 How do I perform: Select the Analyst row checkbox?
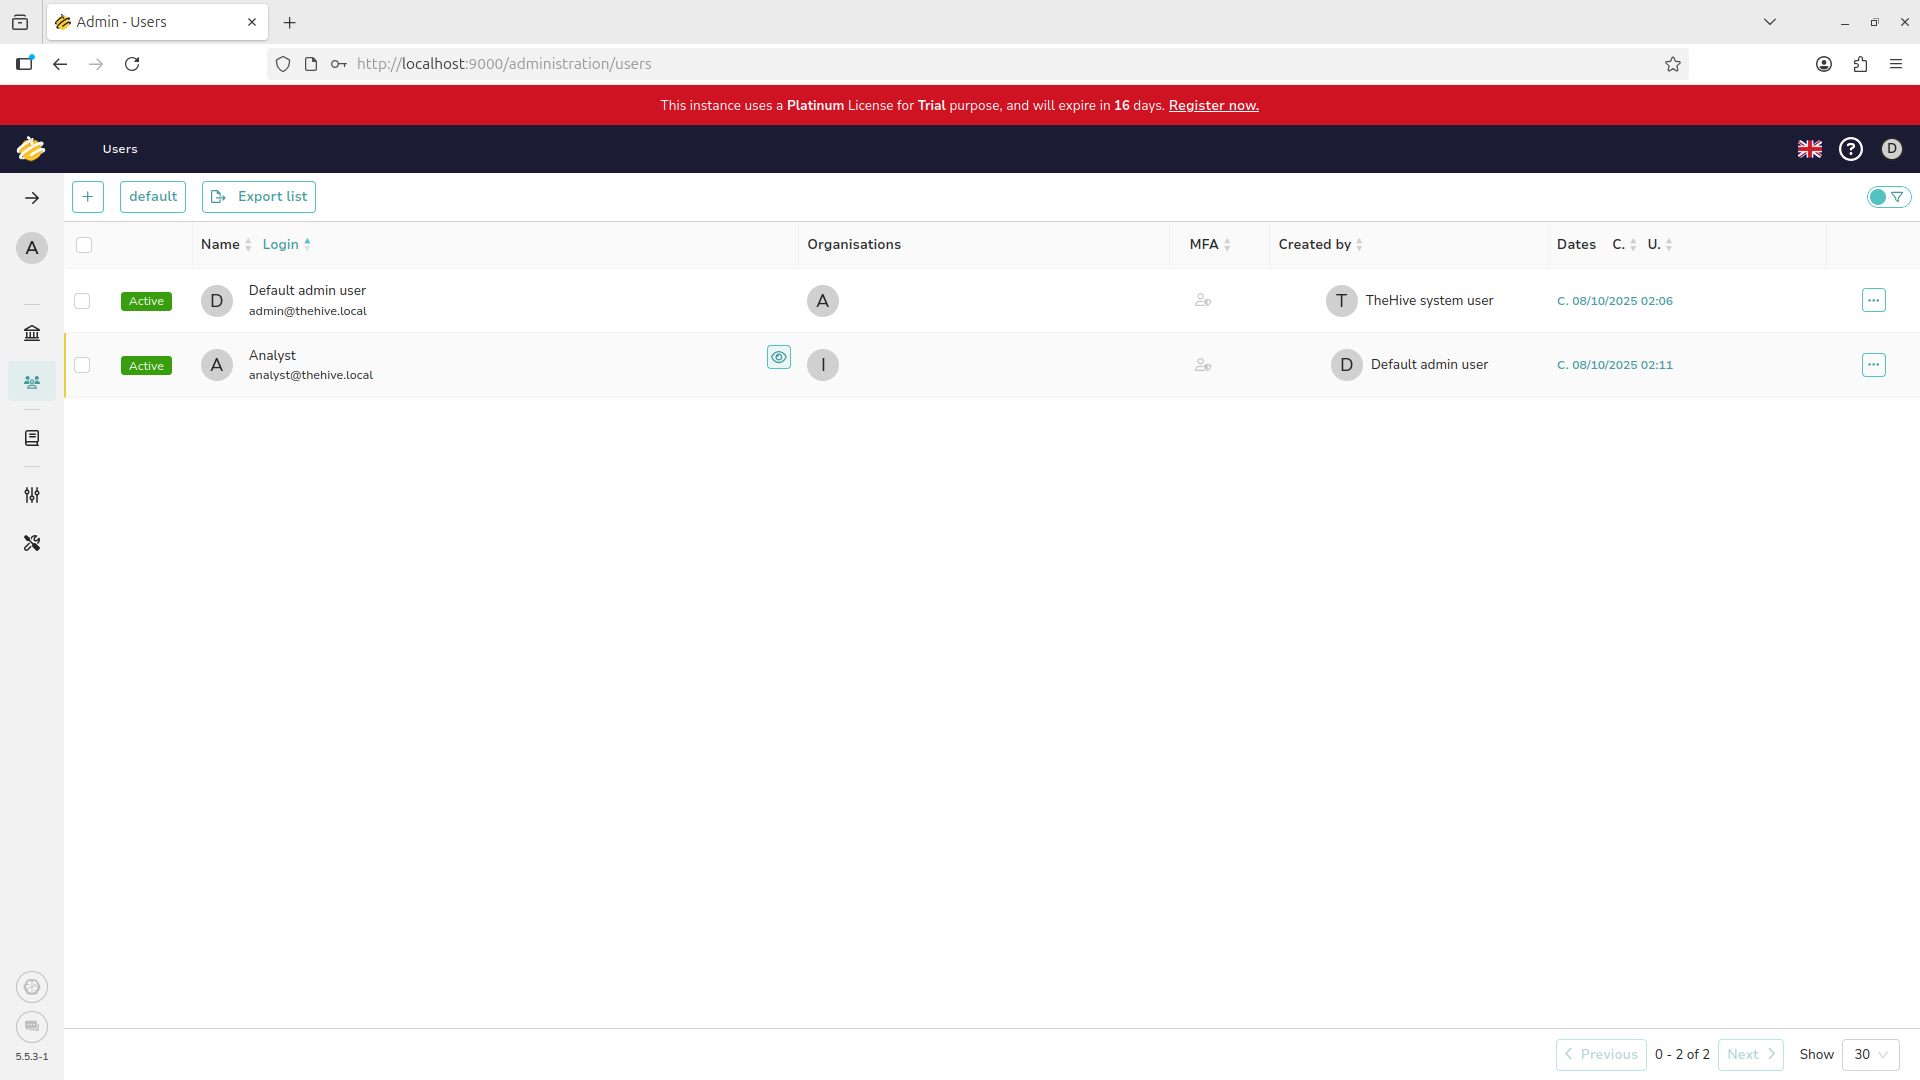pos(82,365)
